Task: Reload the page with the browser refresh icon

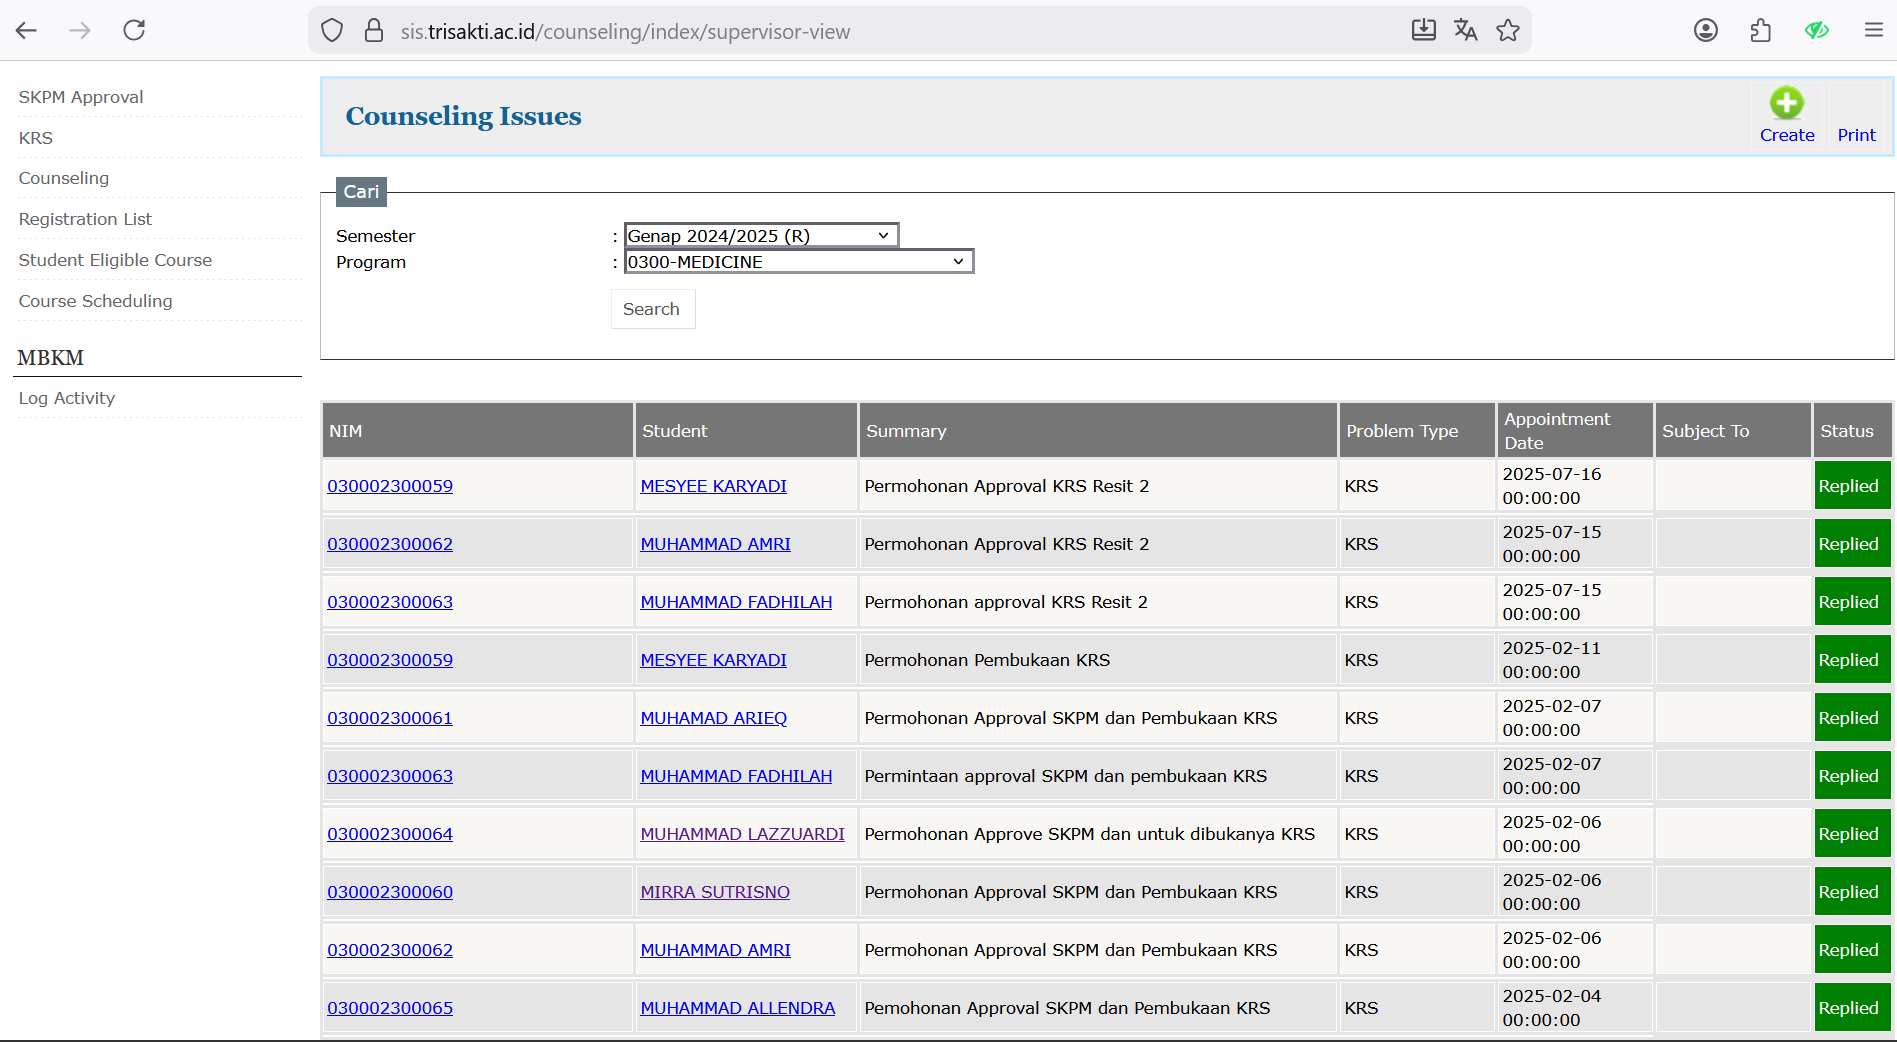Action: tap(134, 30)
